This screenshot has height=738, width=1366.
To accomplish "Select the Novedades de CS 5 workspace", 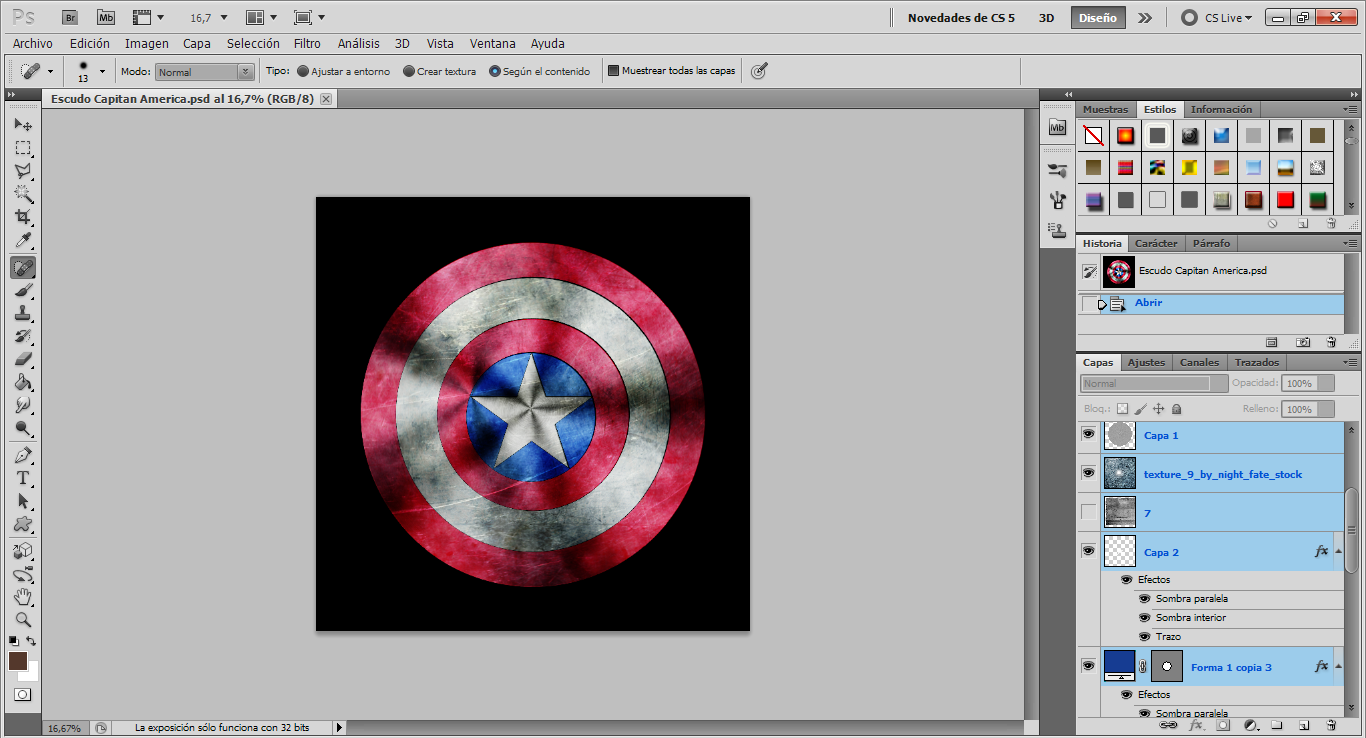I will tap(961, 18).
